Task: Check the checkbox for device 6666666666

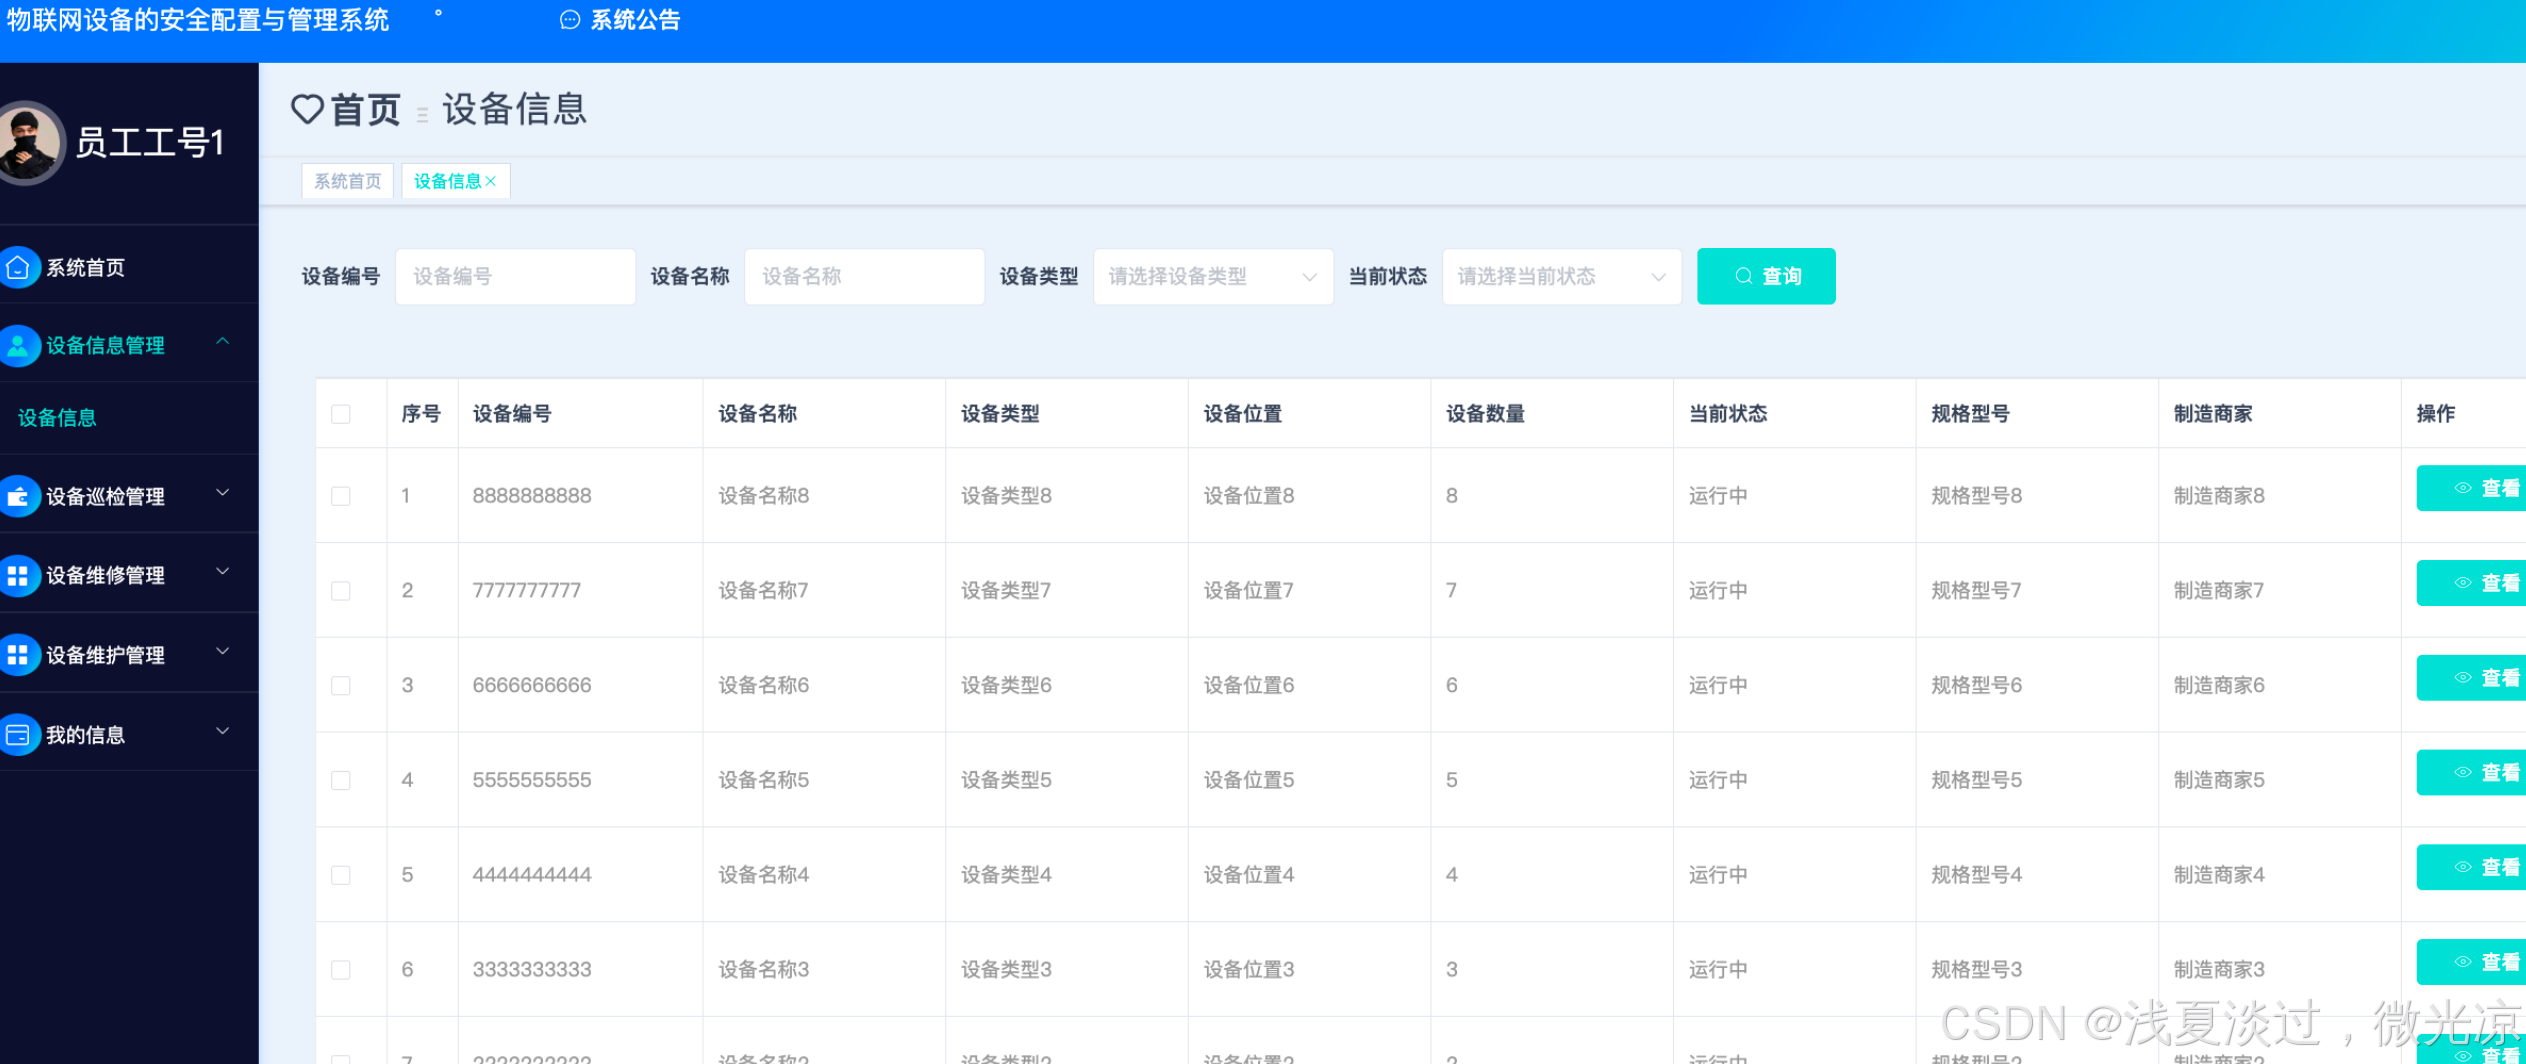Action: pos(340,685)
